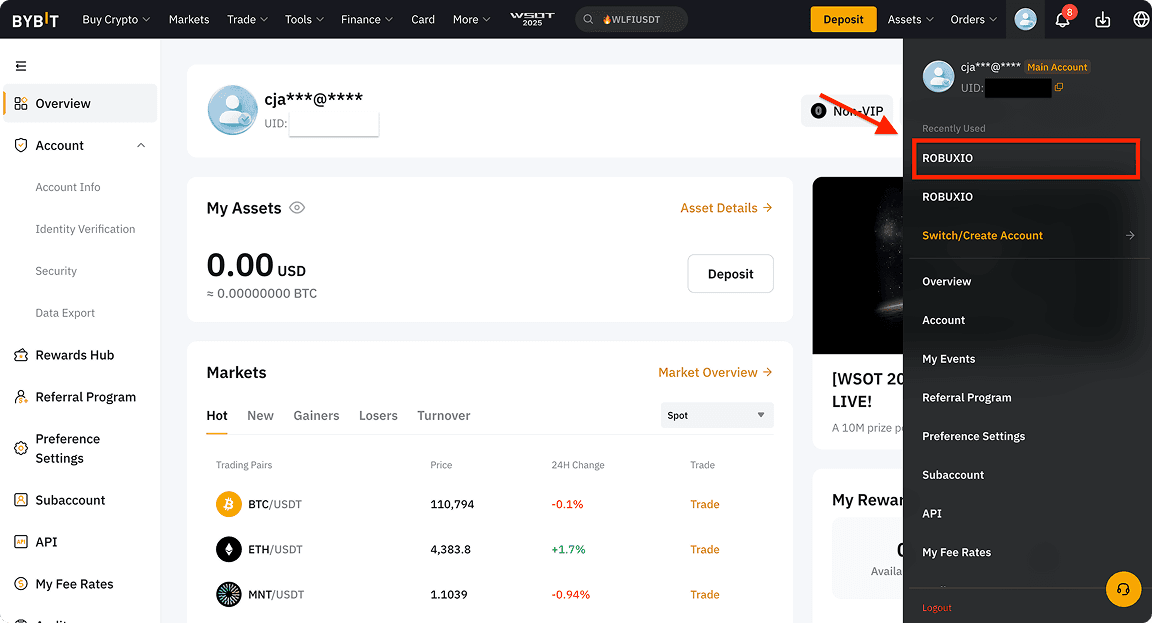Click the My Fee Rates icon

[21, 583]
